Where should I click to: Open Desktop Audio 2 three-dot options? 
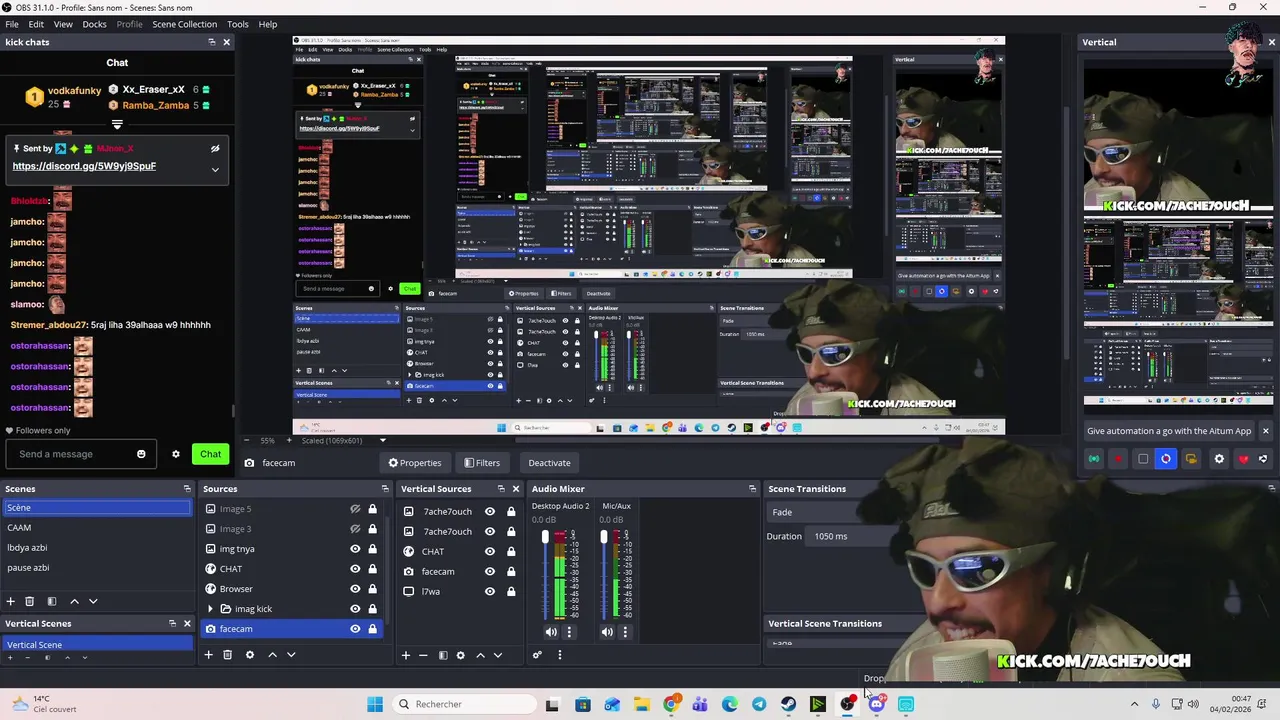coord(569,632)
